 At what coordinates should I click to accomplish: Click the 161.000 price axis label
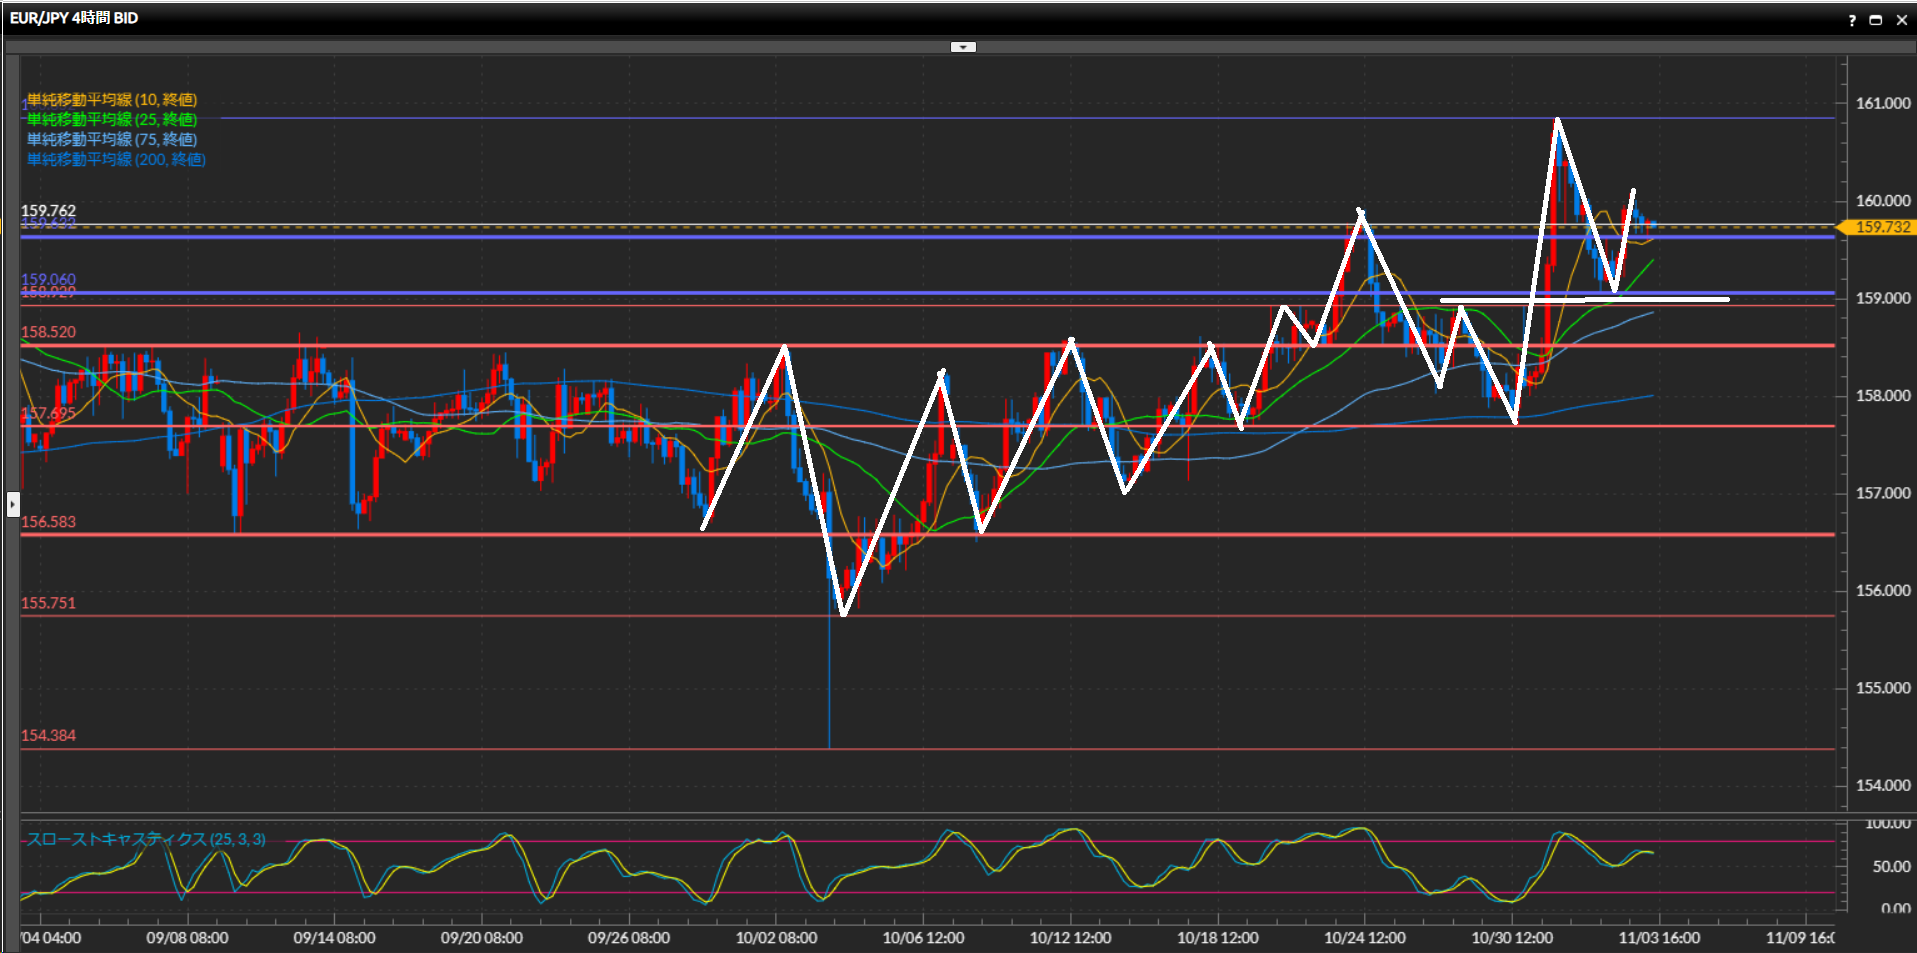(1882, 103)
